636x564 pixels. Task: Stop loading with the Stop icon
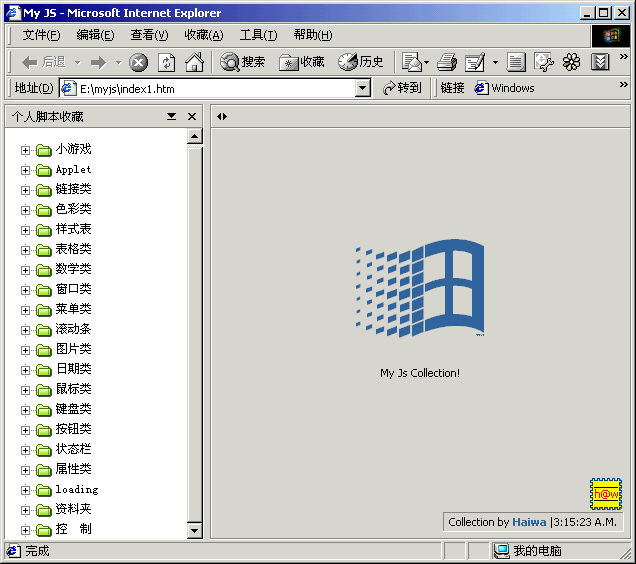138,62
